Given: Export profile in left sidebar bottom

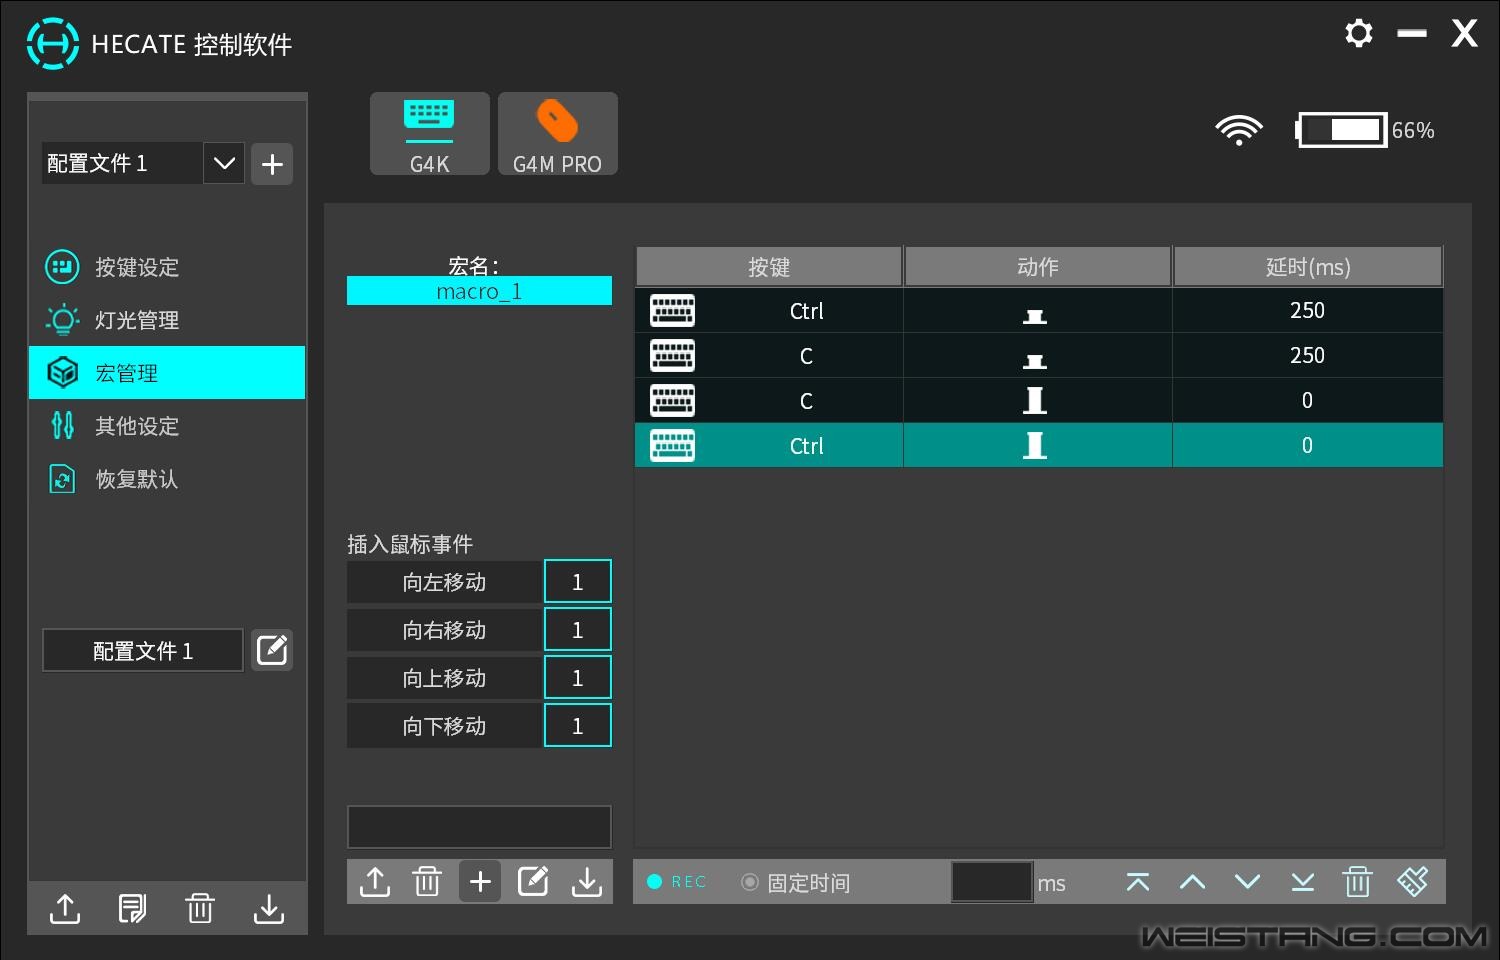Looking at the screenshot, I should 65,908.
